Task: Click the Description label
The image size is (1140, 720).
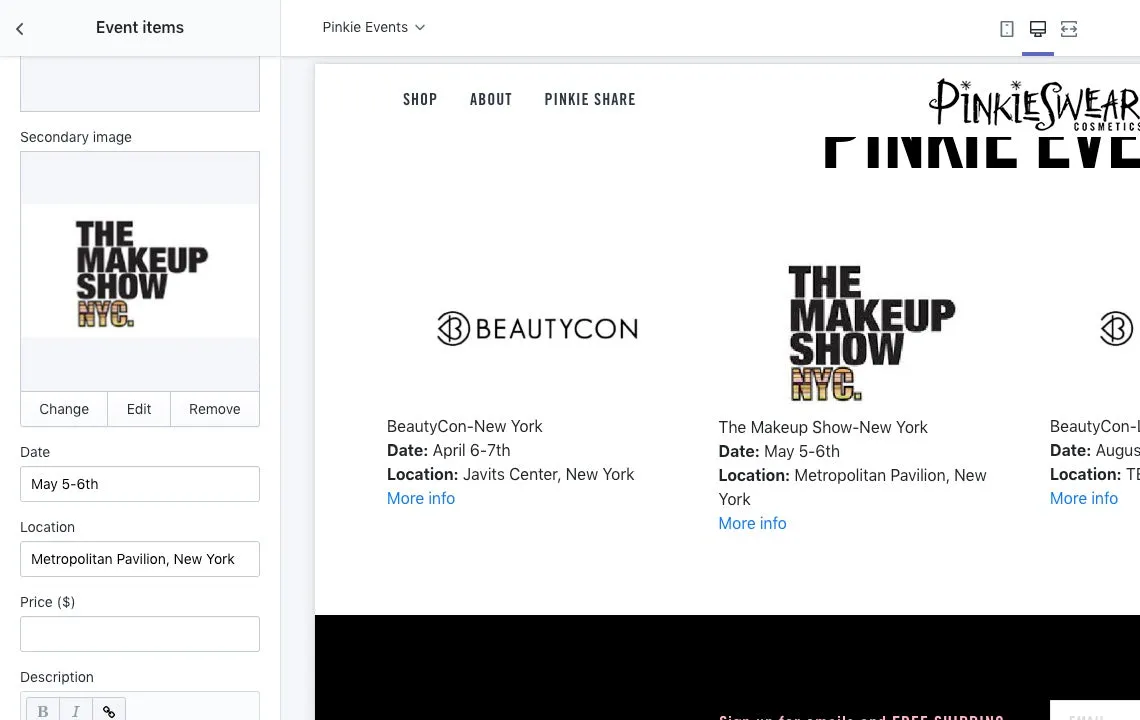Action: pos(57,677)
